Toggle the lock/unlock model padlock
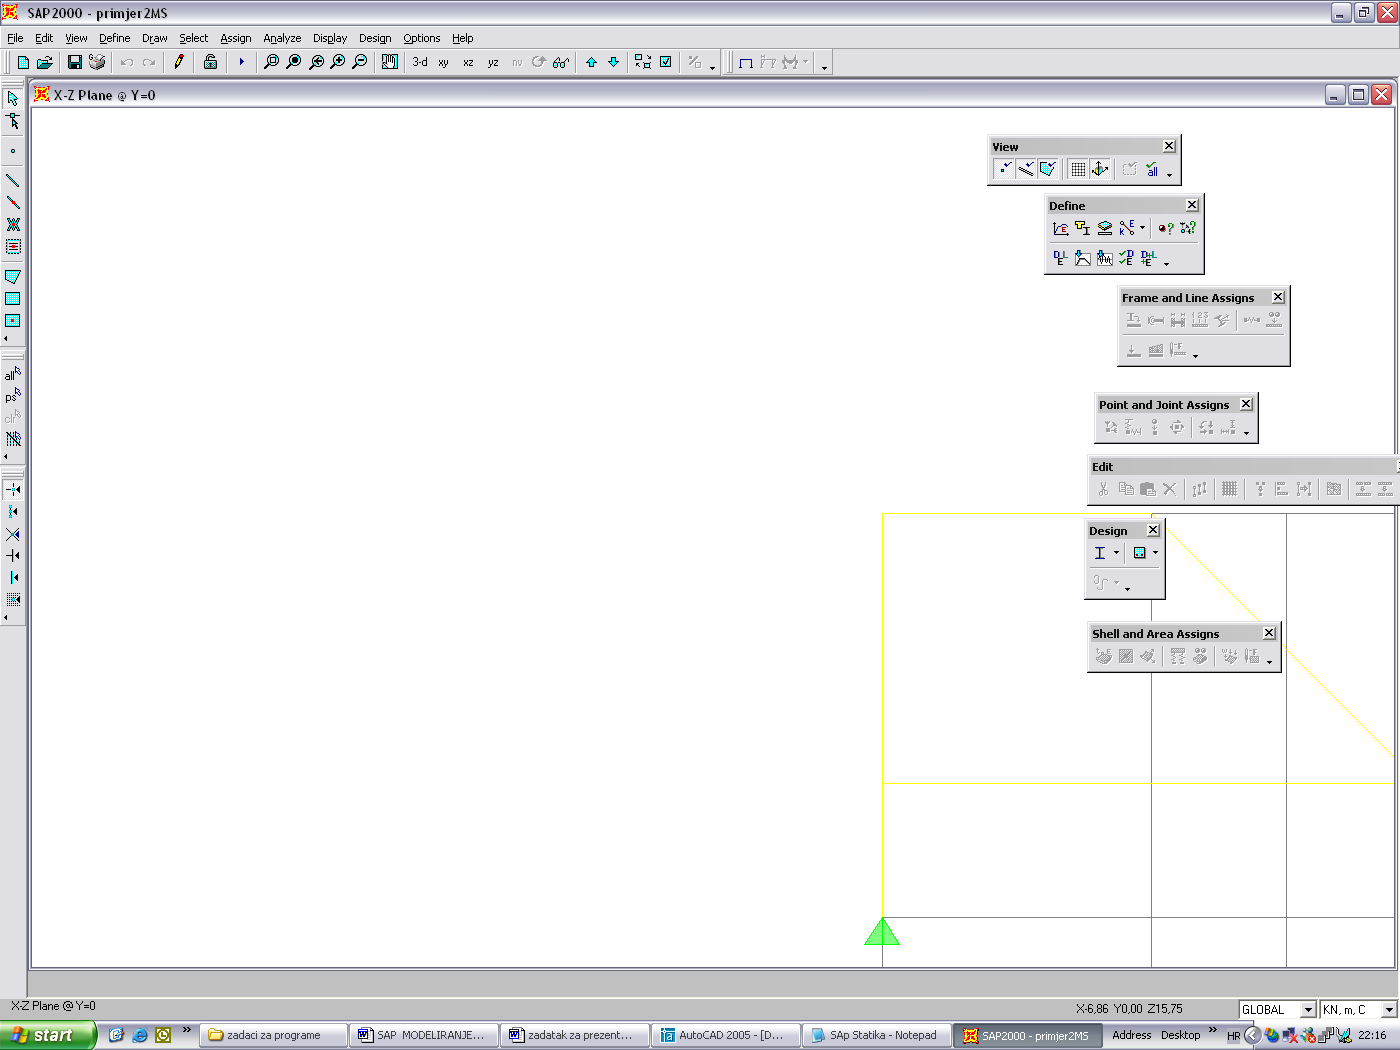The height and width of the screenshot is (1050, 1400). pos(210,62)
